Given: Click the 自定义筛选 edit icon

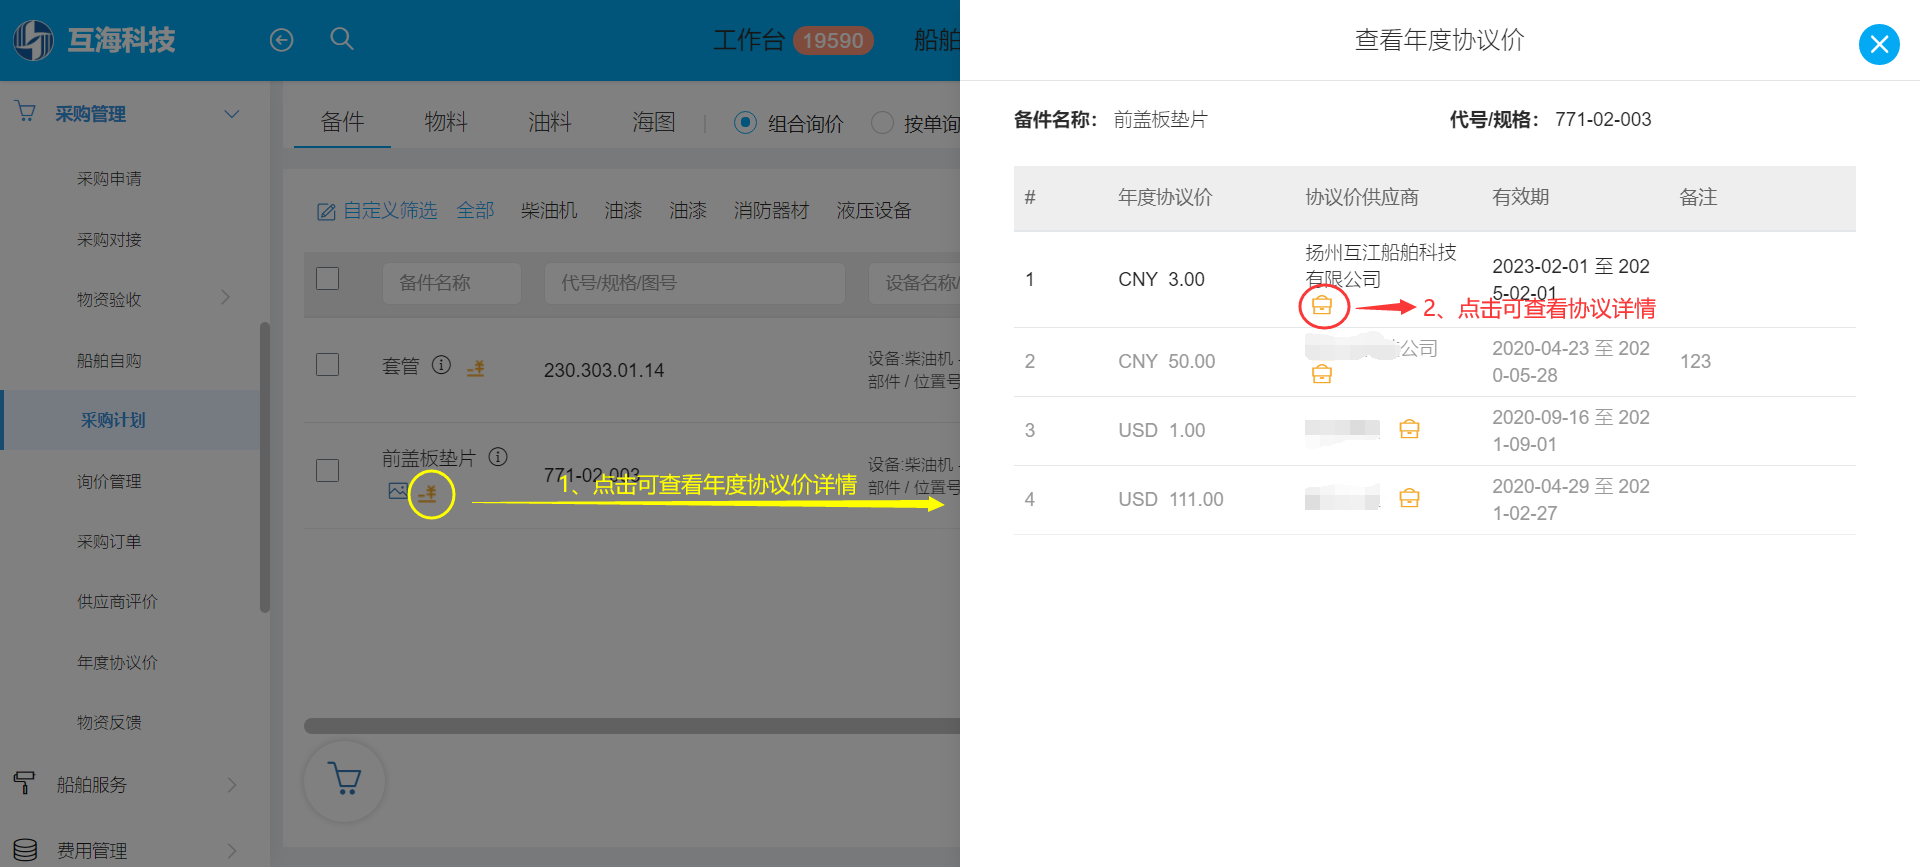Looking at the screenshot, I should (326, 212).
